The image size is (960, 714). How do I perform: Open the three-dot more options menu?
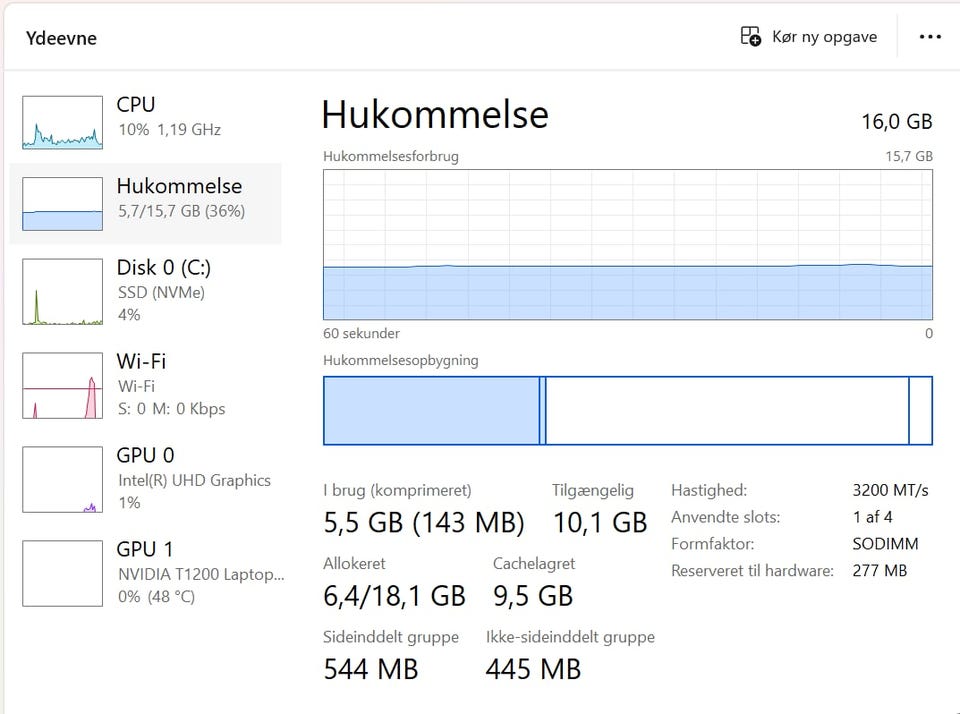[x=930, y=37]
